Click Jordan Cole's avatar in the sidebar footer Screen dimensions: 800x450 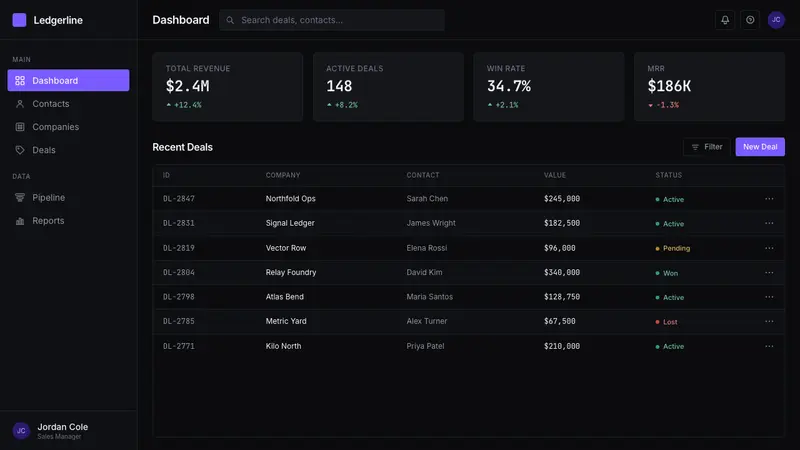click(21, 431)
